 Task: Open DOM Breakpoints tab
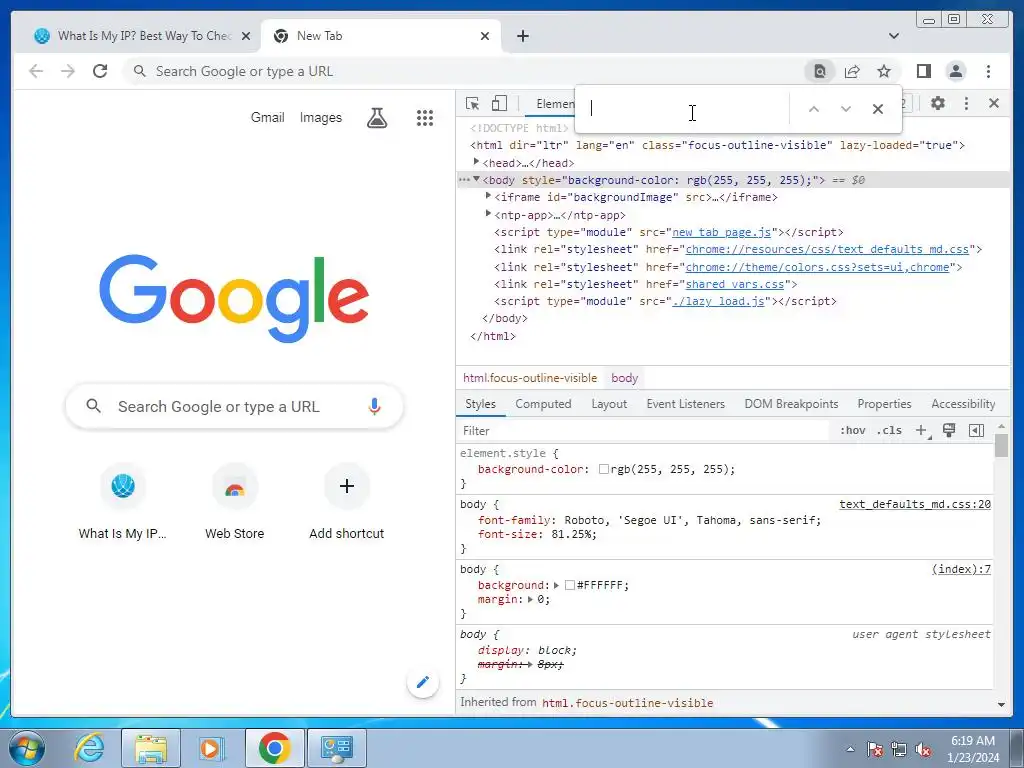click(x=791, y=404)
